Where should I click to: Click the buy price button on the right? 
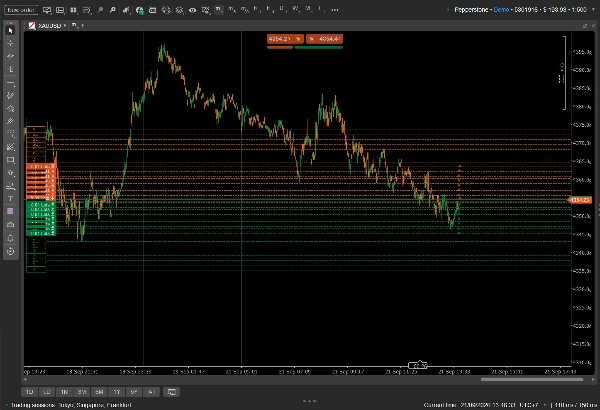tap(324, 39)
